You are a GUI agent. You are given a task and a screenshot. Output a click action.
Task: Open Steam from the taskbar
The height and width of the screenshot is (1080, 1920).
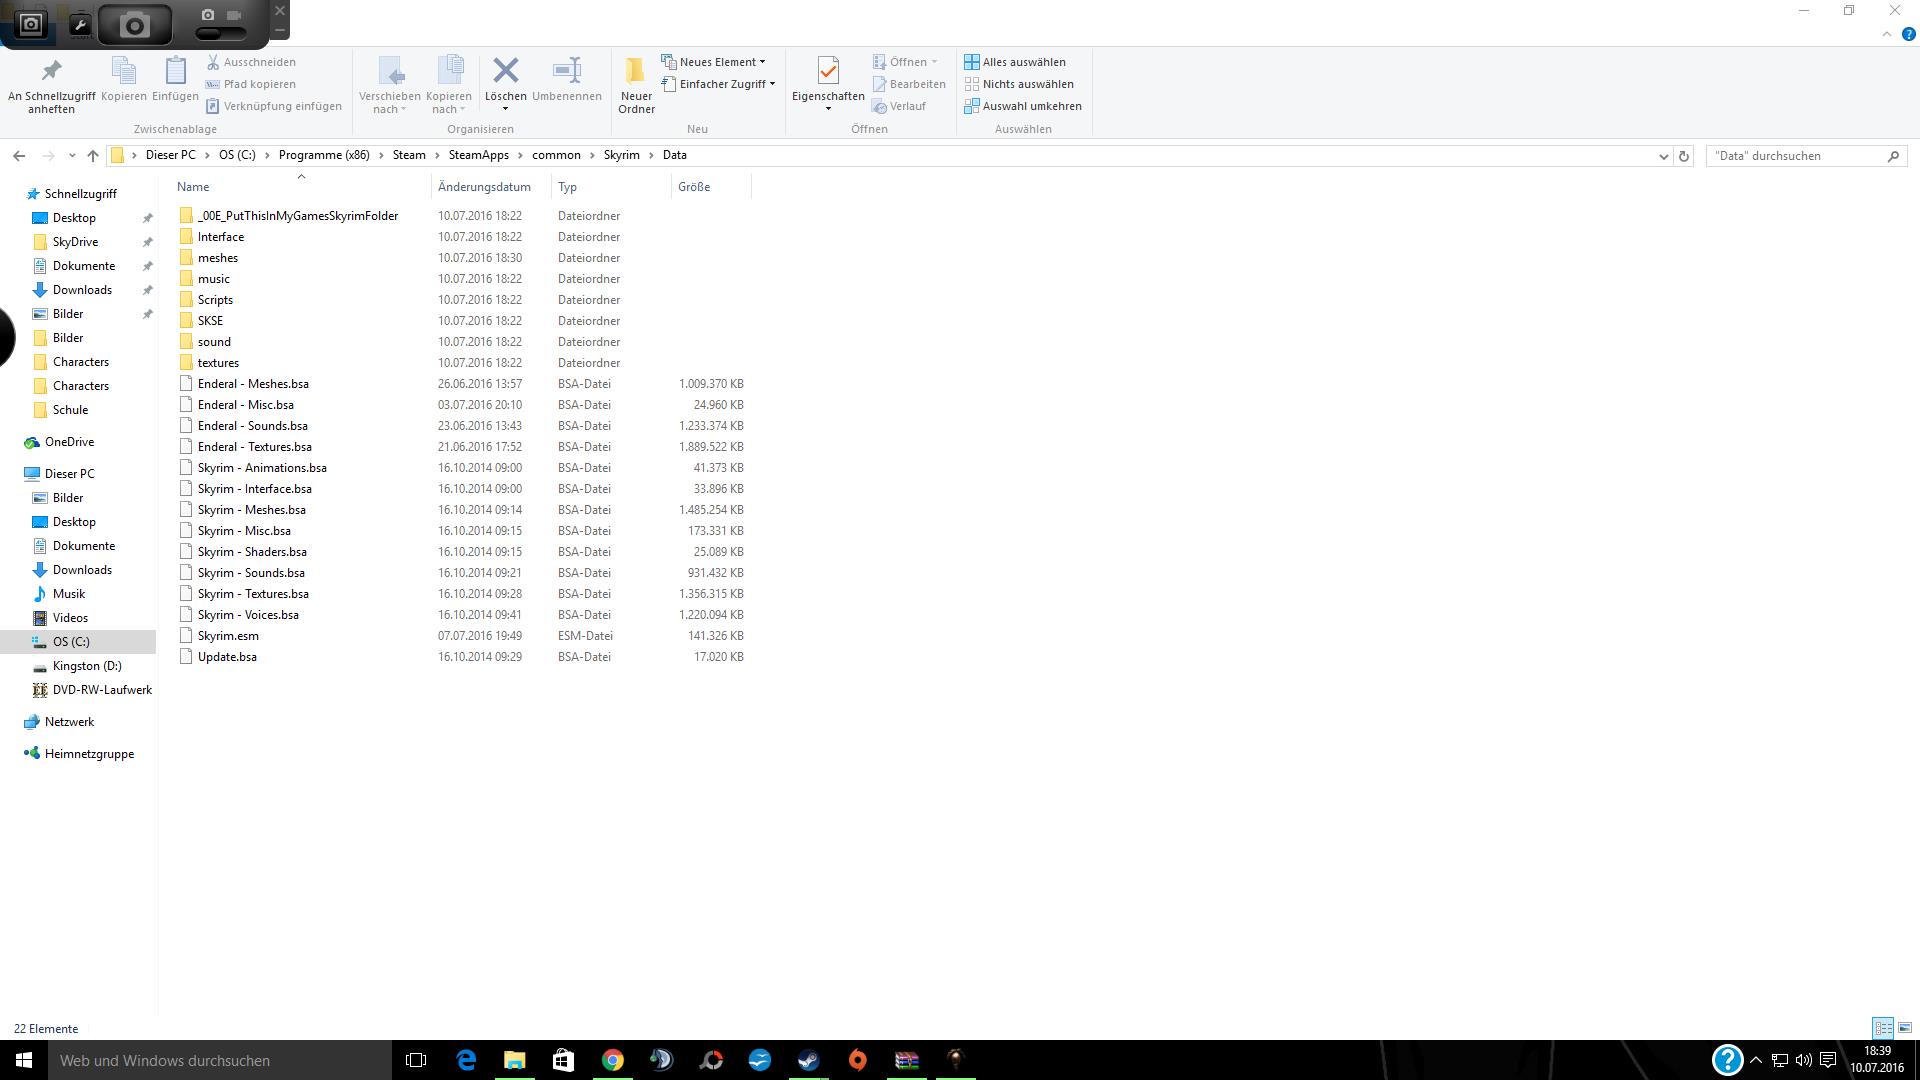click(x=808, y=1060)
